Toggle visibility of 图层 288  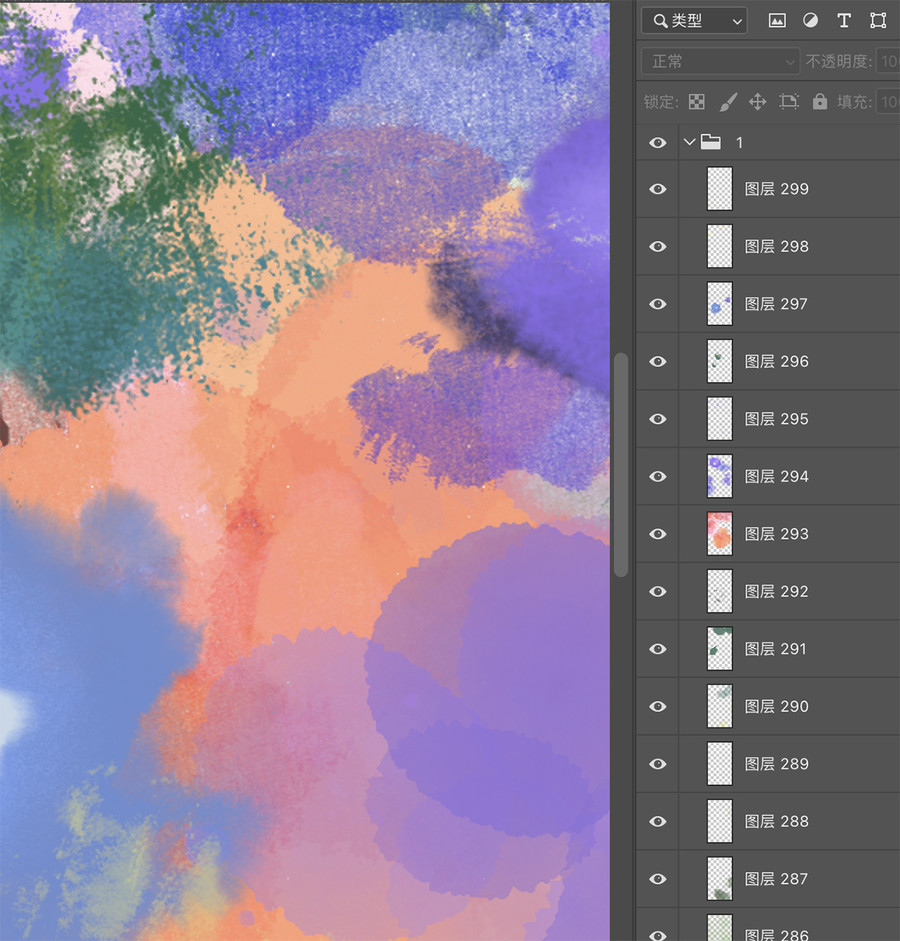pos(658,822)
